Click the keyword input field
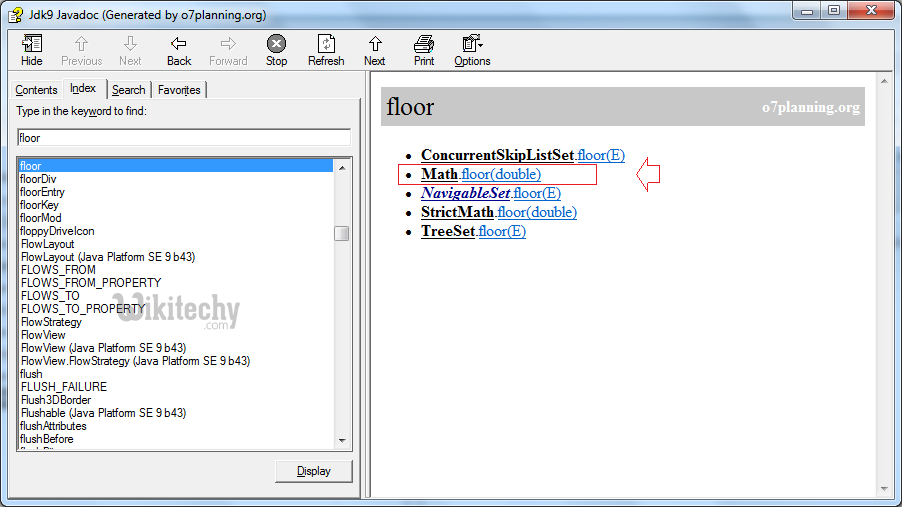The height and width of the screenshot is (507, 902). [x=184, y=138]
